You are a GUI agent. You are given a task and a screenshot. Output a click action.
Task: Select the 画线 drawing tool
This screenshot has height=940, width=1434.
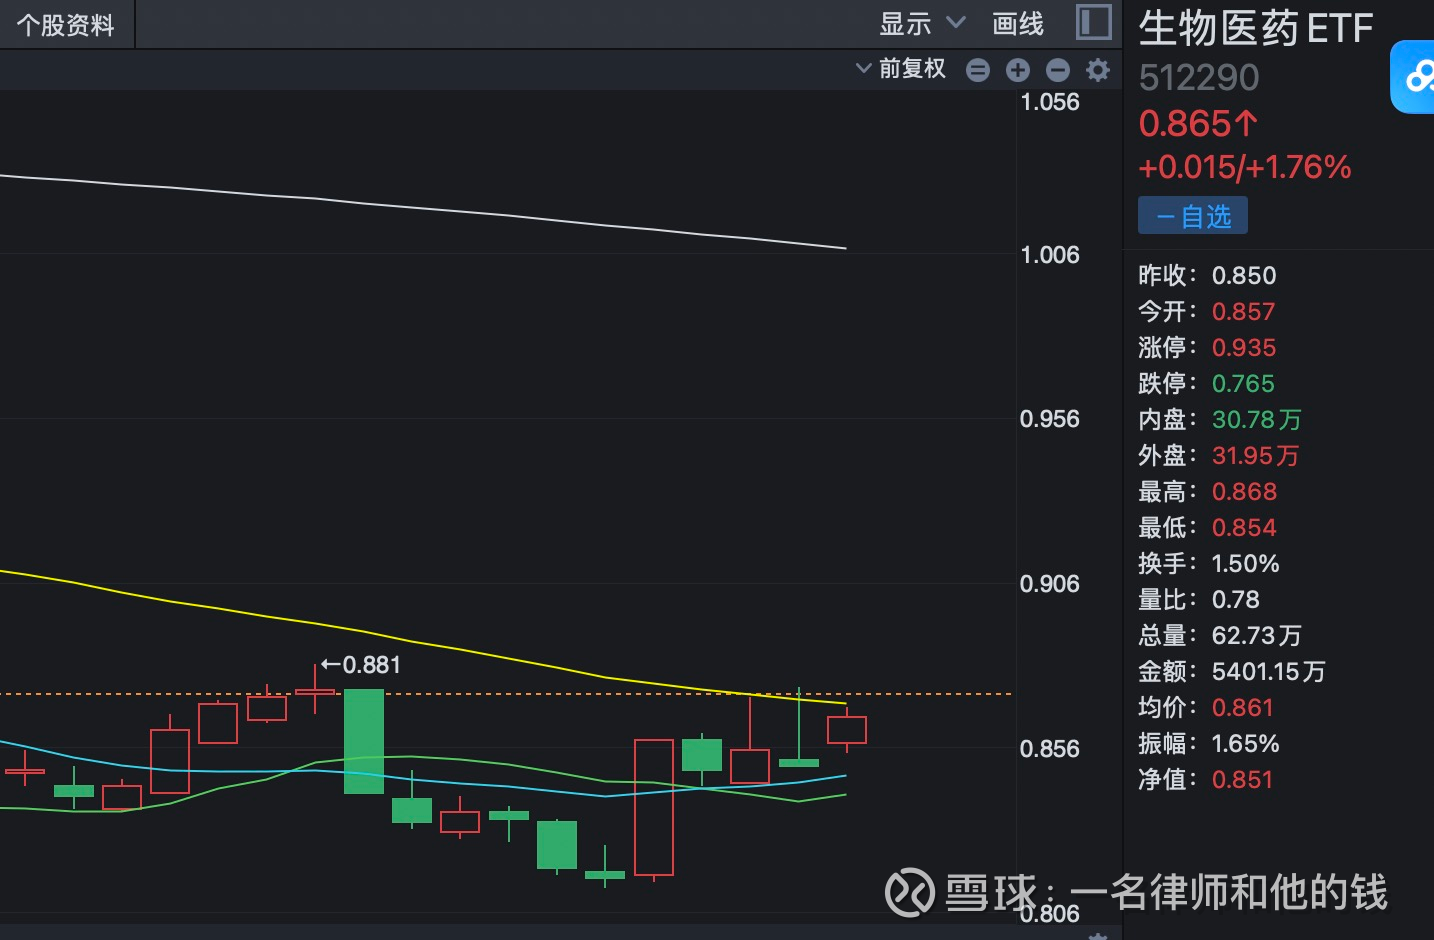point(1018,24)
